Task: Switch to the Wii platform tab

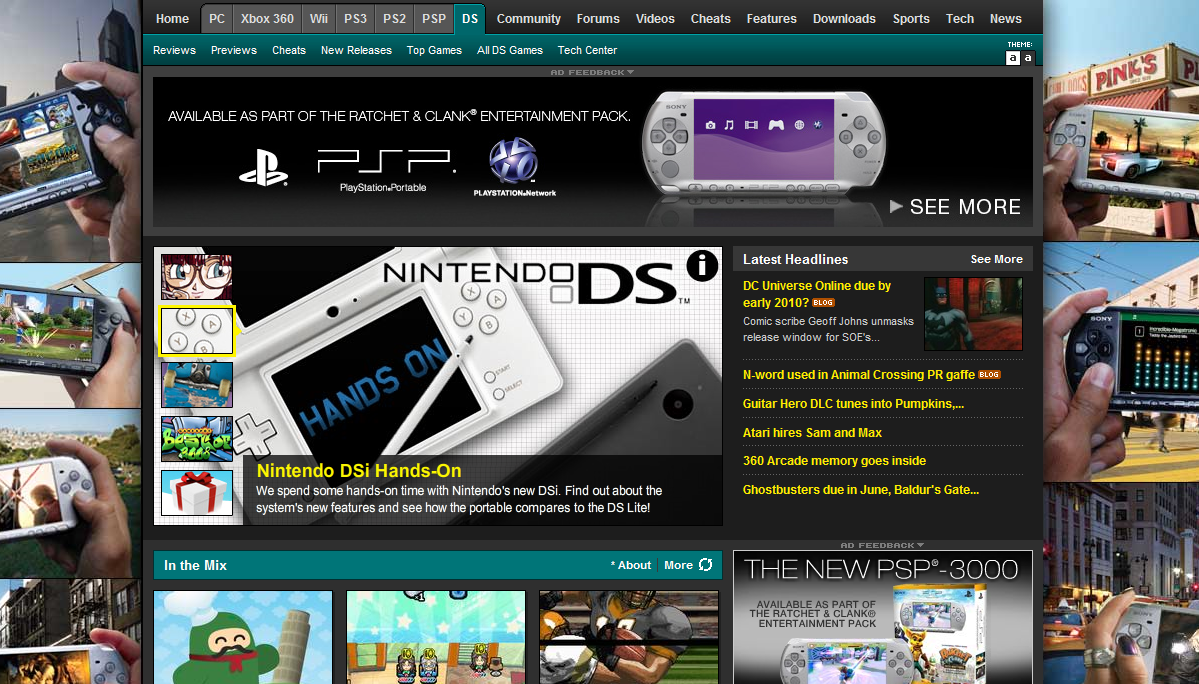Action: pos(319,18)
